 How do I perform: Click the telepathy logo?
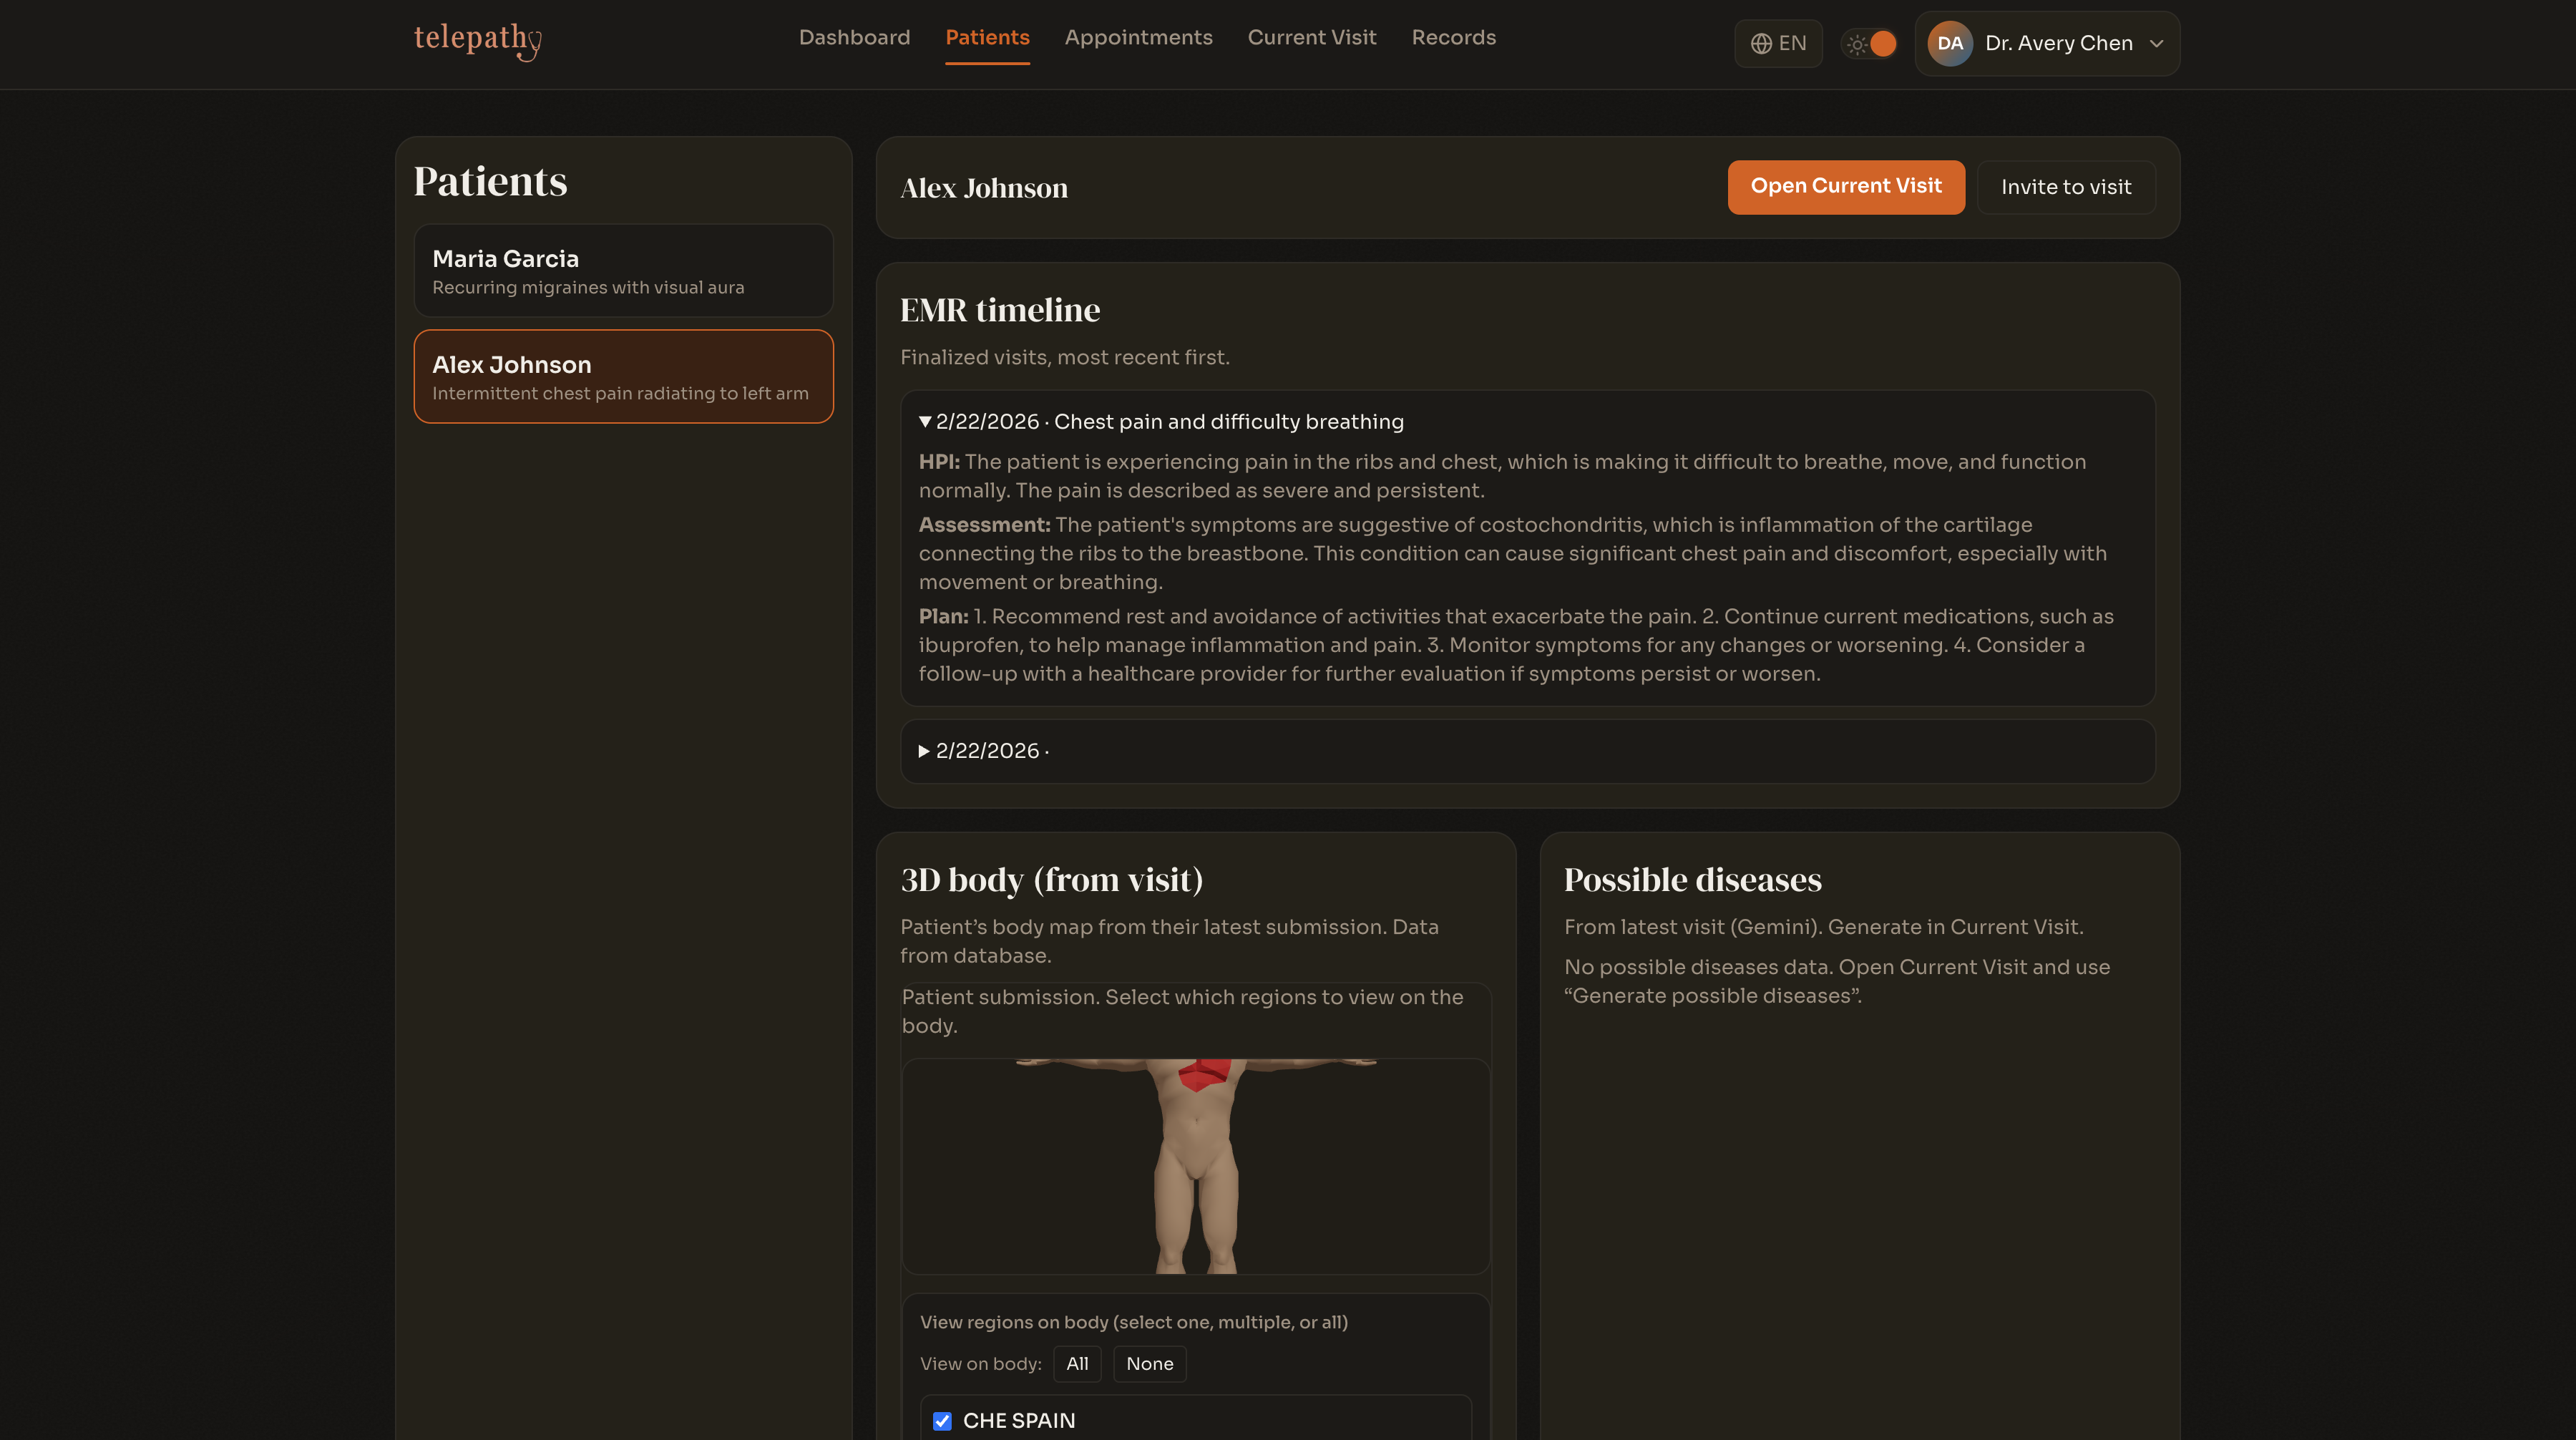(477, 39)
